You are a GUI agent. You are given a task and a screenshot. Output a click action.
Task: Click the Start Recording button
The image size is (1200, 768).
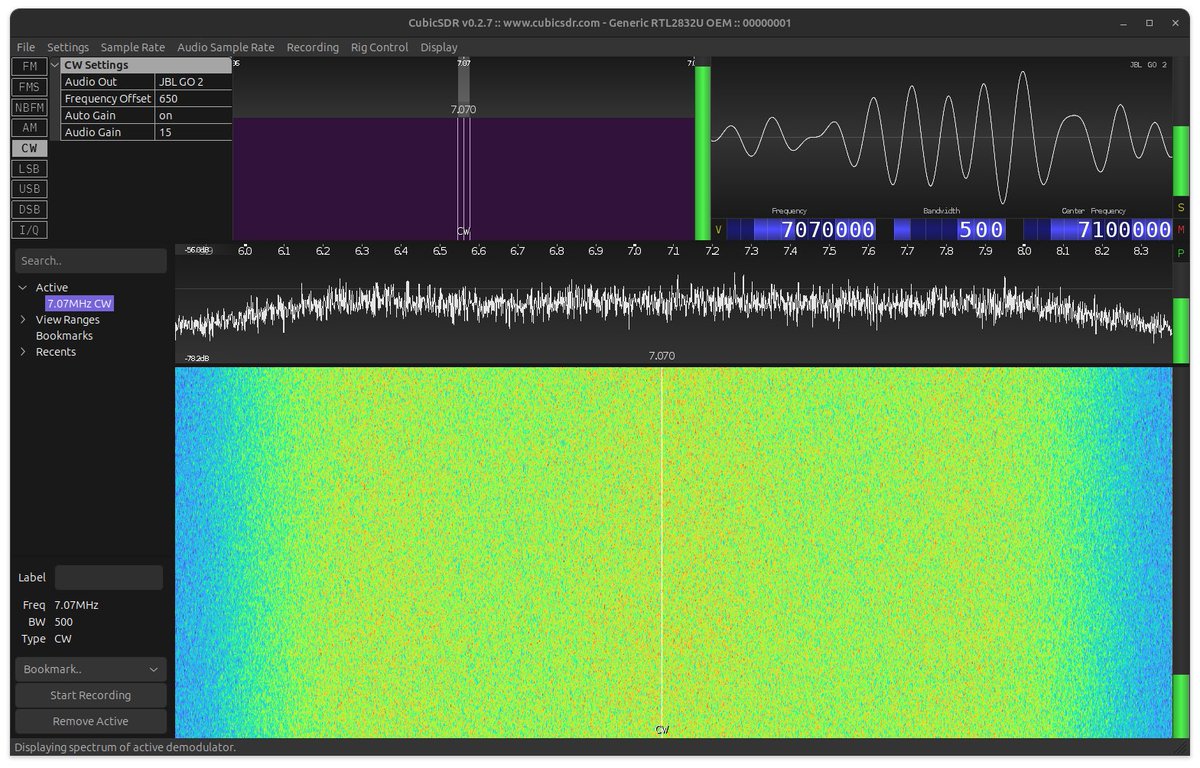pos(91,695)
